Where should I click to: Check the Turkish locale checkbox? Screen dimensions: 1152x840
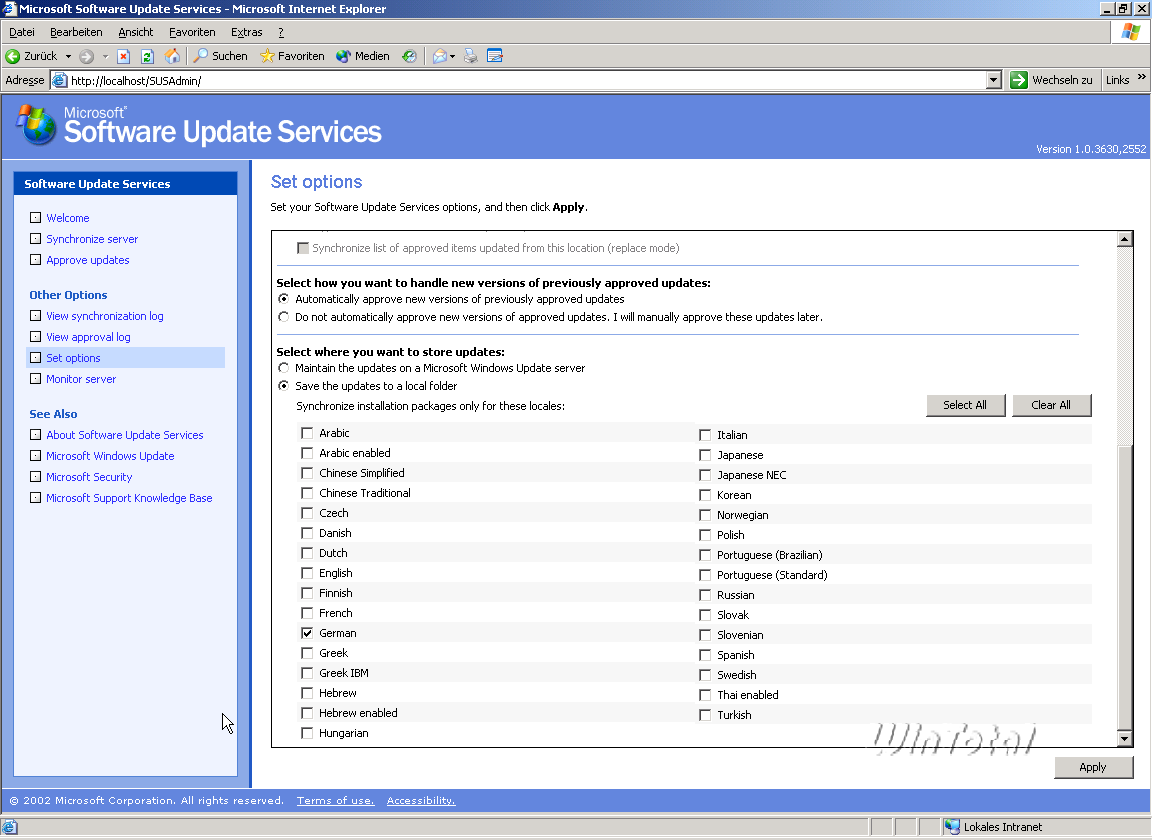pos(705,715)
